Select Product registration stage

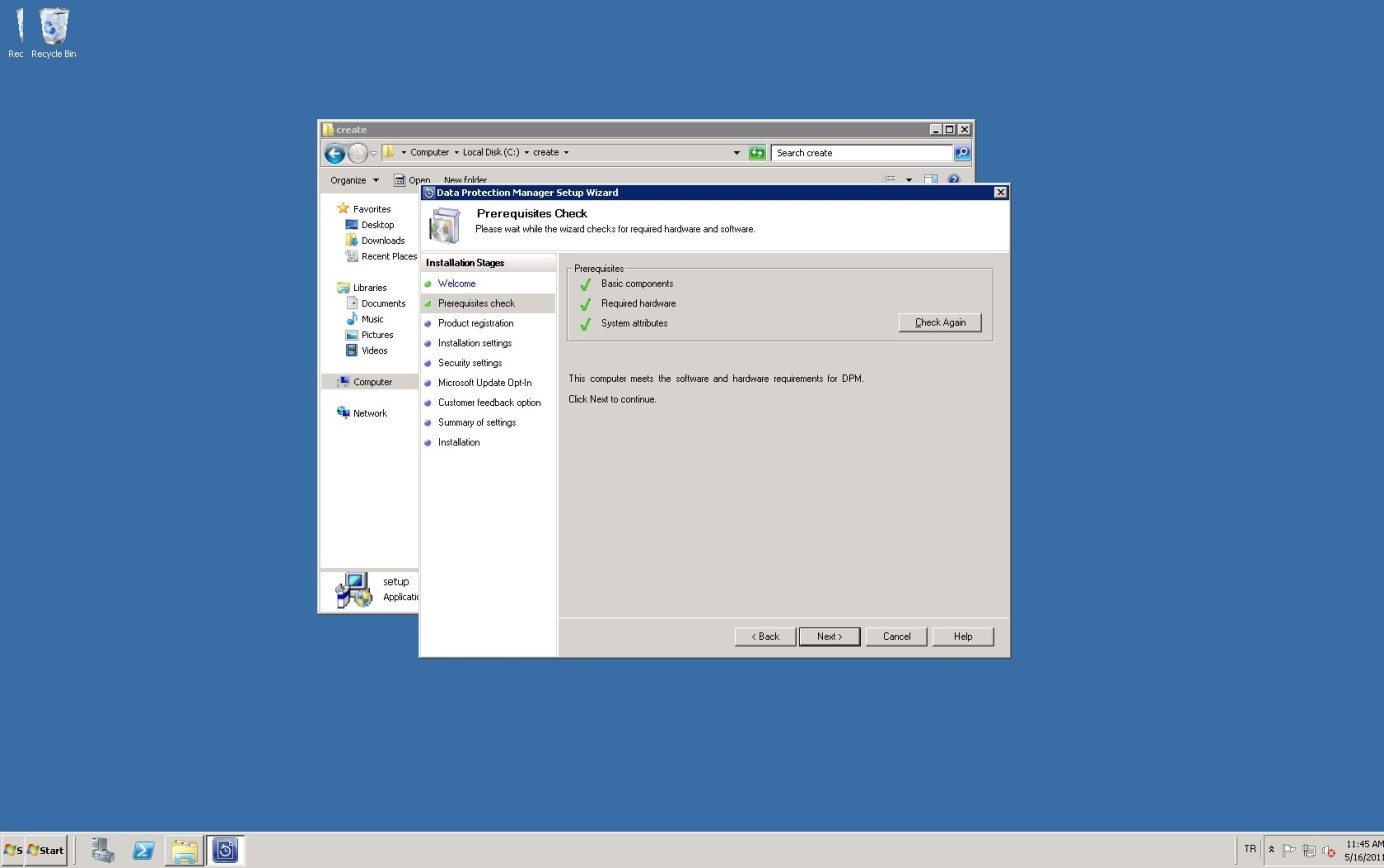pos(475,323)
